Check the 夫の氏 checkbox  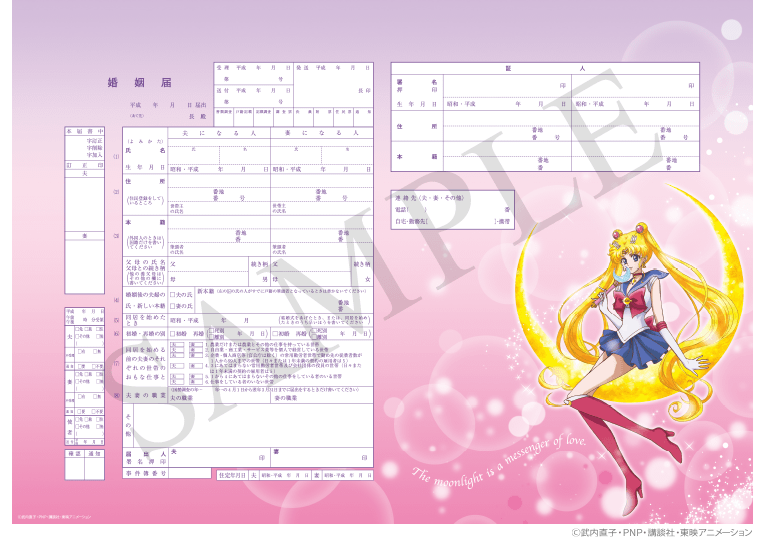click(172, 295)
